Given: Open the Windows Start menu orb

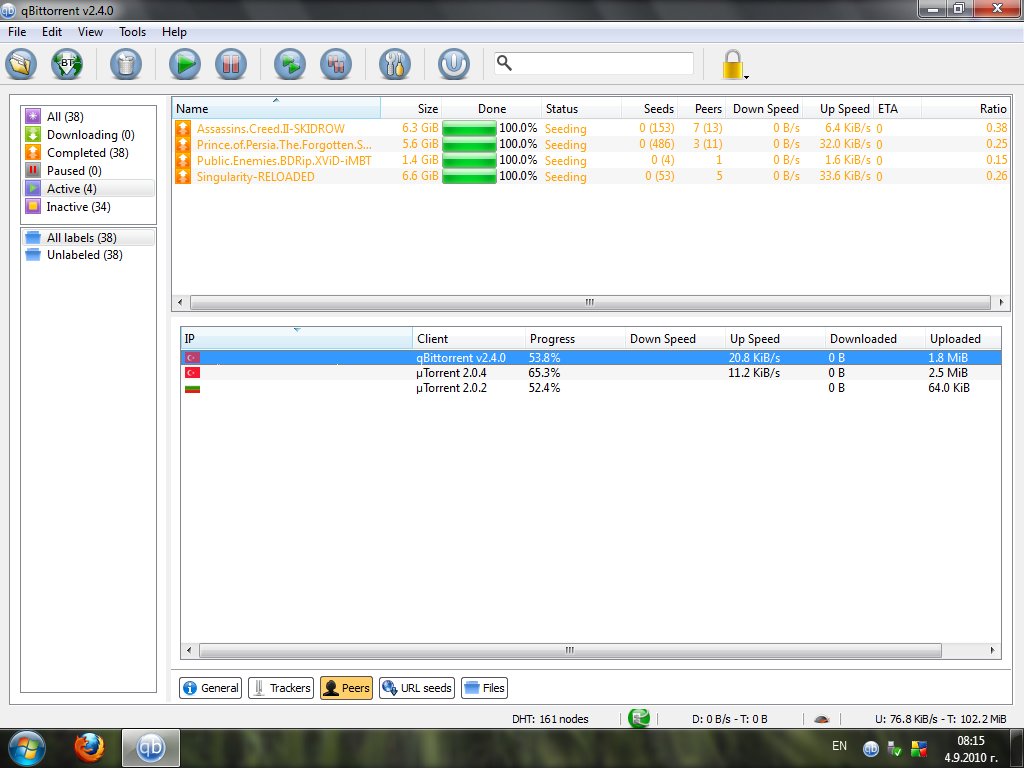Looking at the screenshot, I should (27, 748).
